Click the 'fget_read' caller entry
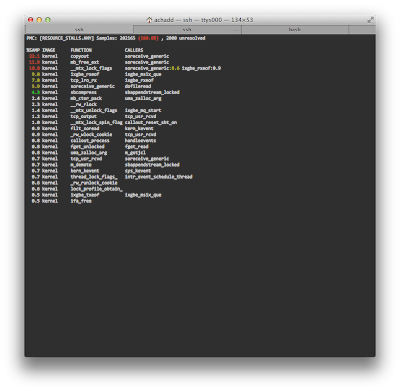Screen dimensions: 400x391 coord(137,146)
